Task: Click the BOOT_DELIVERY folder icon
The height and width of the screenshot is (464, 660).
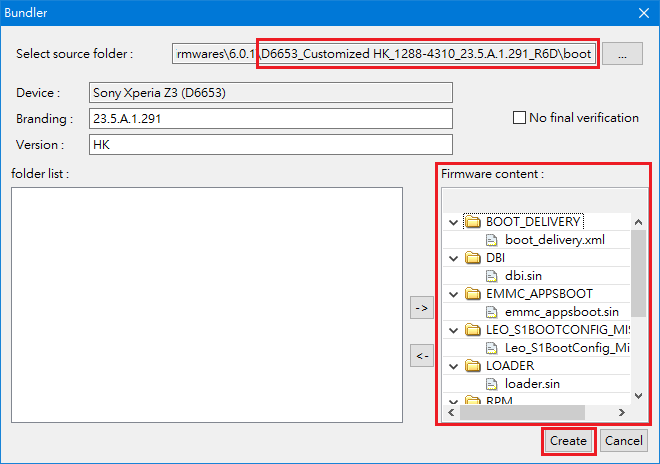Action: coord(473,221)
